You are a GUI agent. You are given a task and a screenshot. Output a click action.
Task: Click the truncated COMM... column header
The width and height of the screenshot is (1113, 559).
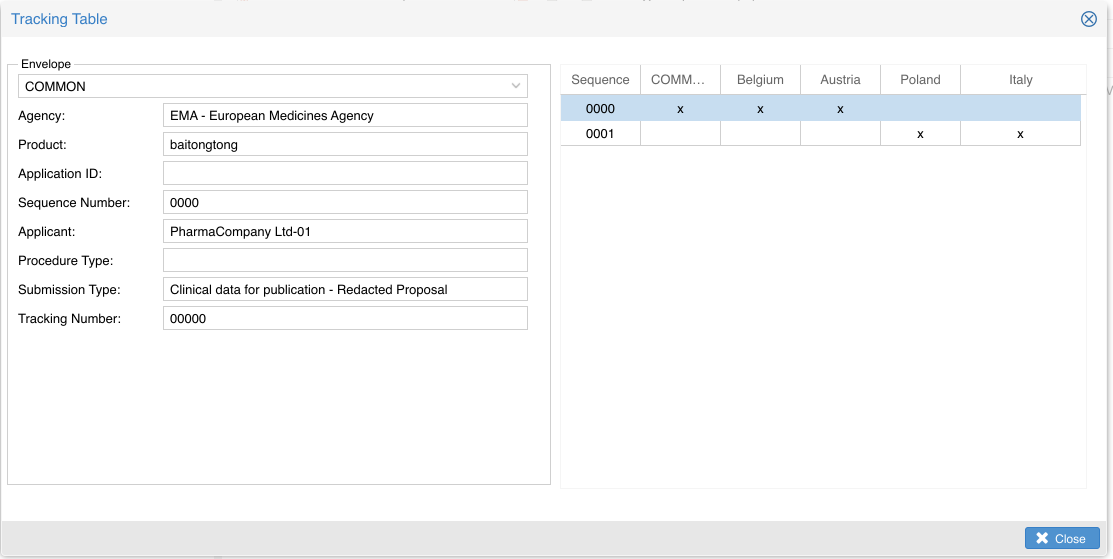point(680,80)
